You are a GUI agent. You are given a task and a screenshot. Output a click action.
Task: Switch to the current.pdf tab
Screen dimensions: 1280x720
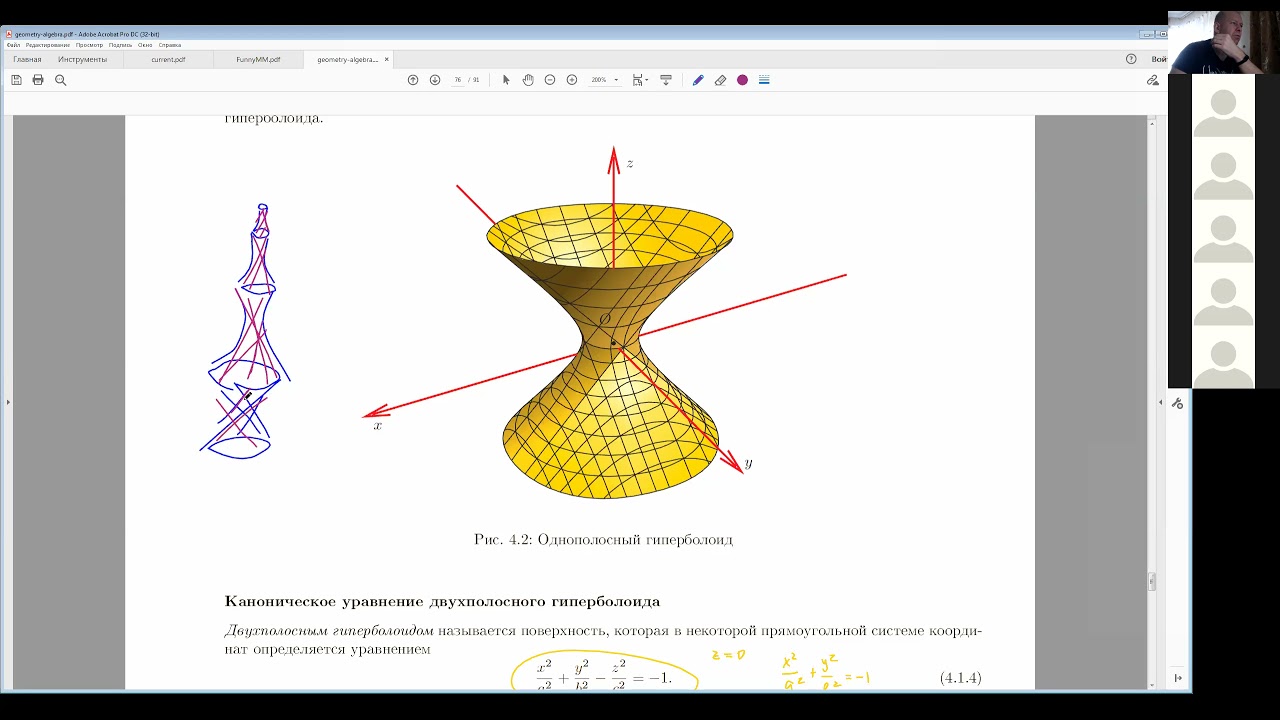168,59
